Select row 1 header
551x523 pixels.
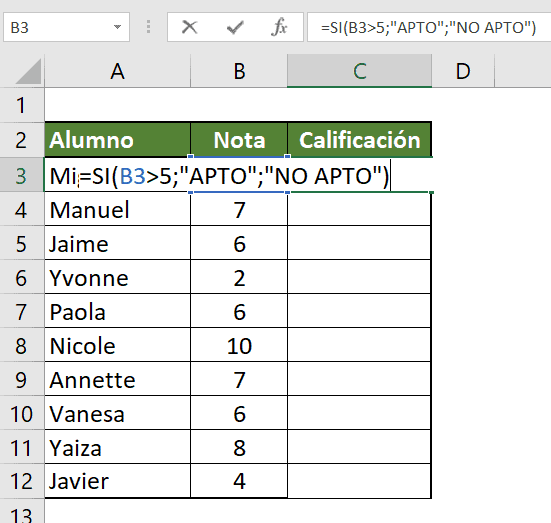[x=22, y=105]
